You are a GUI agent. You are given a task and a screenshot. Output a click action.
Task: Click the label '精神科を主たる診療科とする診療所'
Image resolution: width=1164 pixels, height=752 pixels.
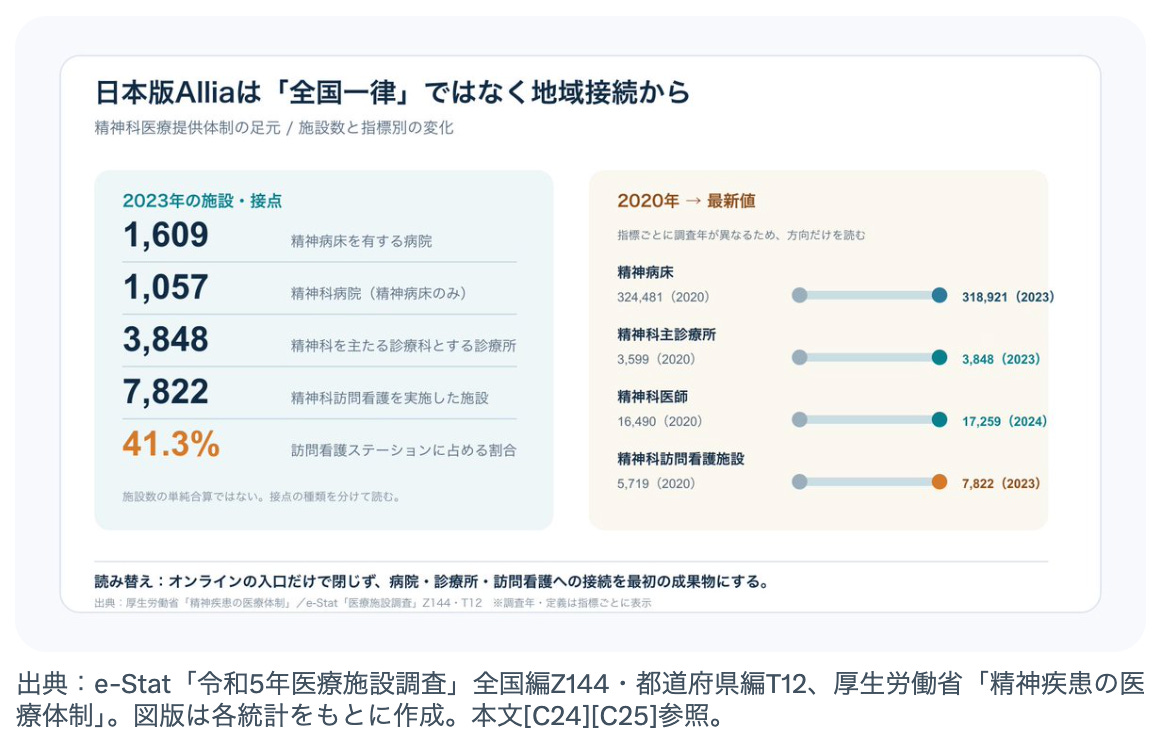[403, 345]
